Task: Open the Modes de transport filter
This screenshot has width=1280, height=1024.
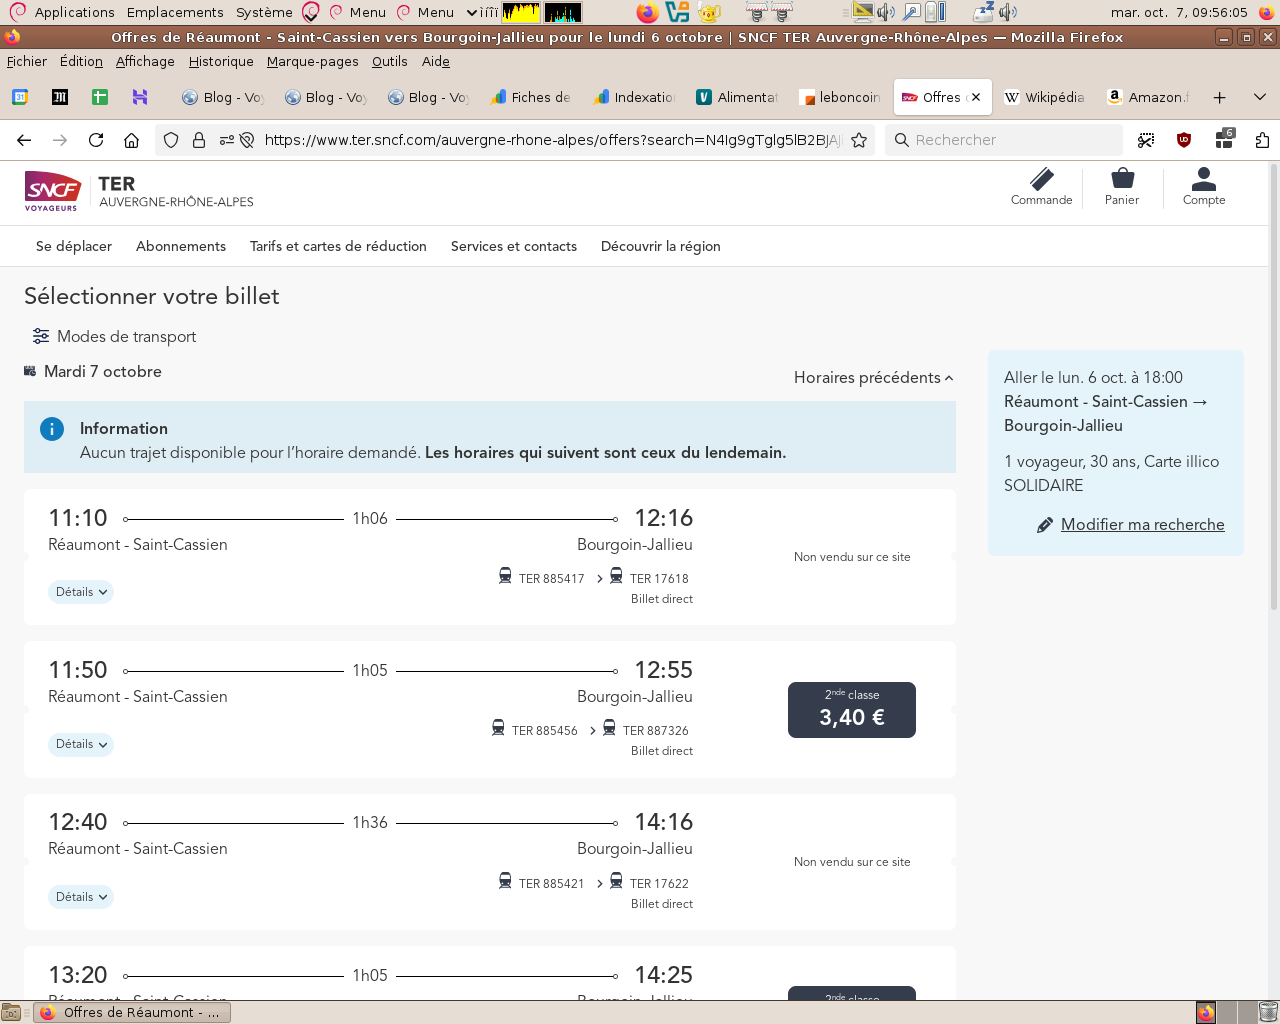Action: (114, 337)
